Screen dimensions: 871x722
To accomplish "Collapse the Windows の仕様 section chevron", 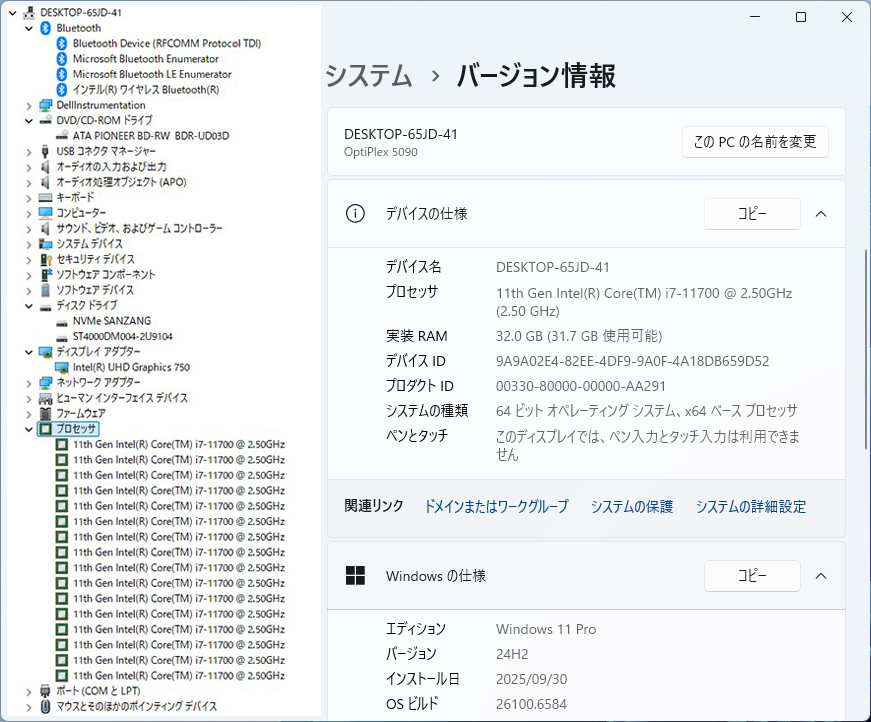I will point(821,576).
